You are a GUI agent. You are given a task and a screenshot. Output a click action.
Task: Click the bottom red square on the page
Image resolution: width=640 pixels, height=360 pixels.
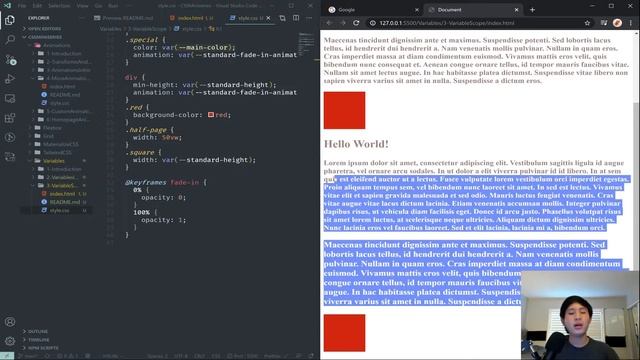[344, 333]
